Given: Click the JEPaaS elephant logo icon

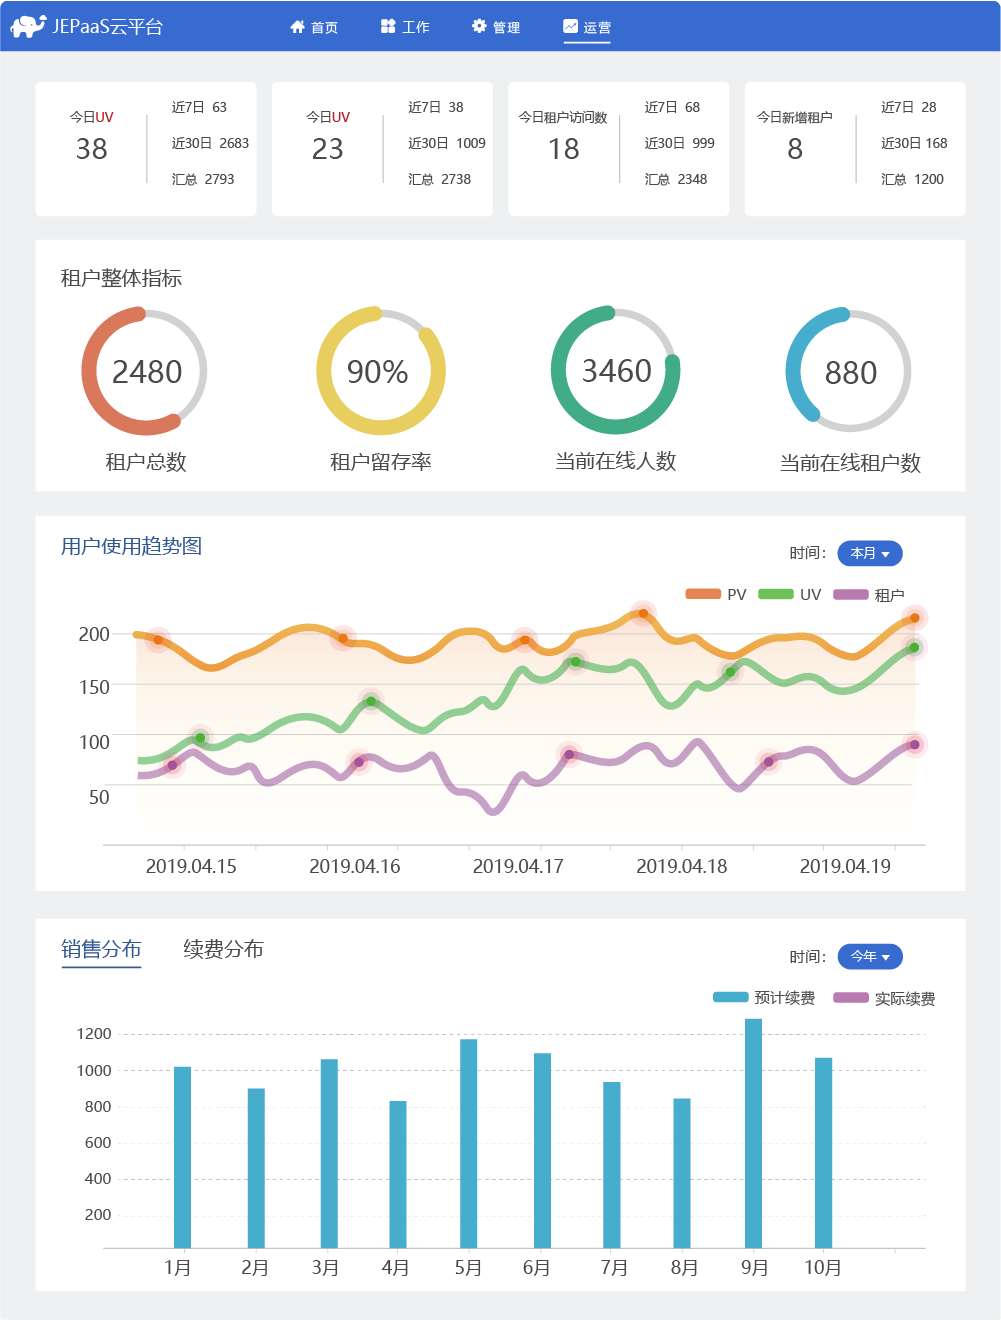Looking at the screenshot, I should (28, 26).
